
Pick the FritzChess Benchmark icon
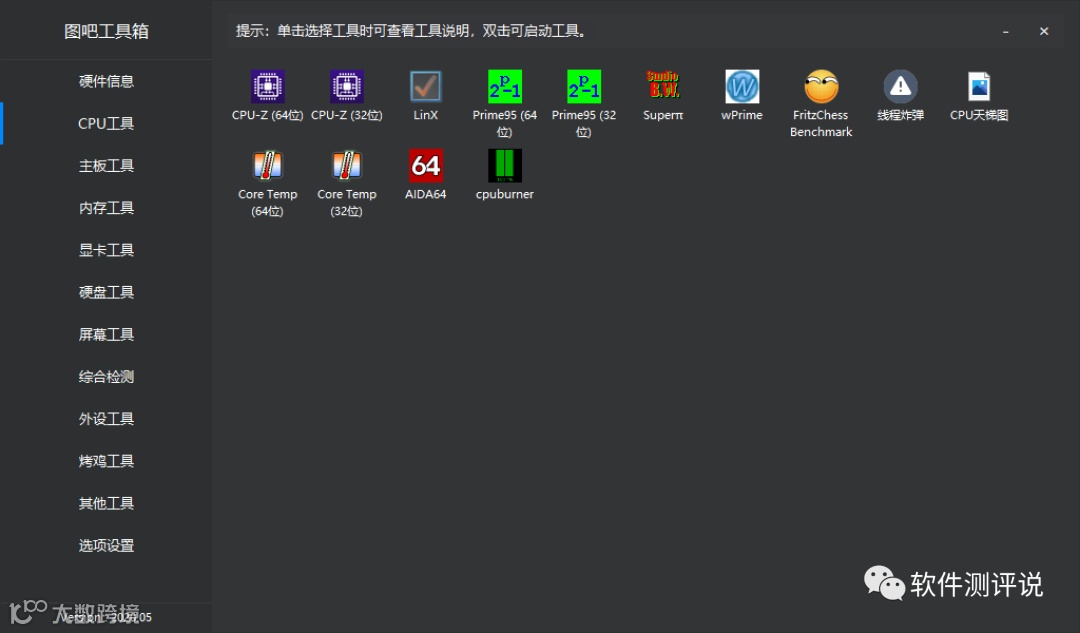821,87
